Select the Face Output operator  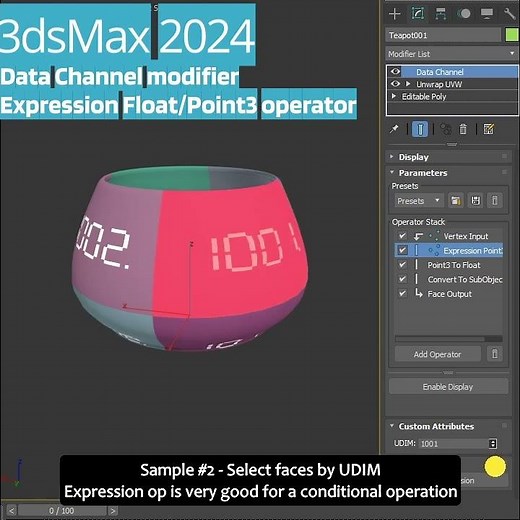pyautogui.click(x=450, y=294)
